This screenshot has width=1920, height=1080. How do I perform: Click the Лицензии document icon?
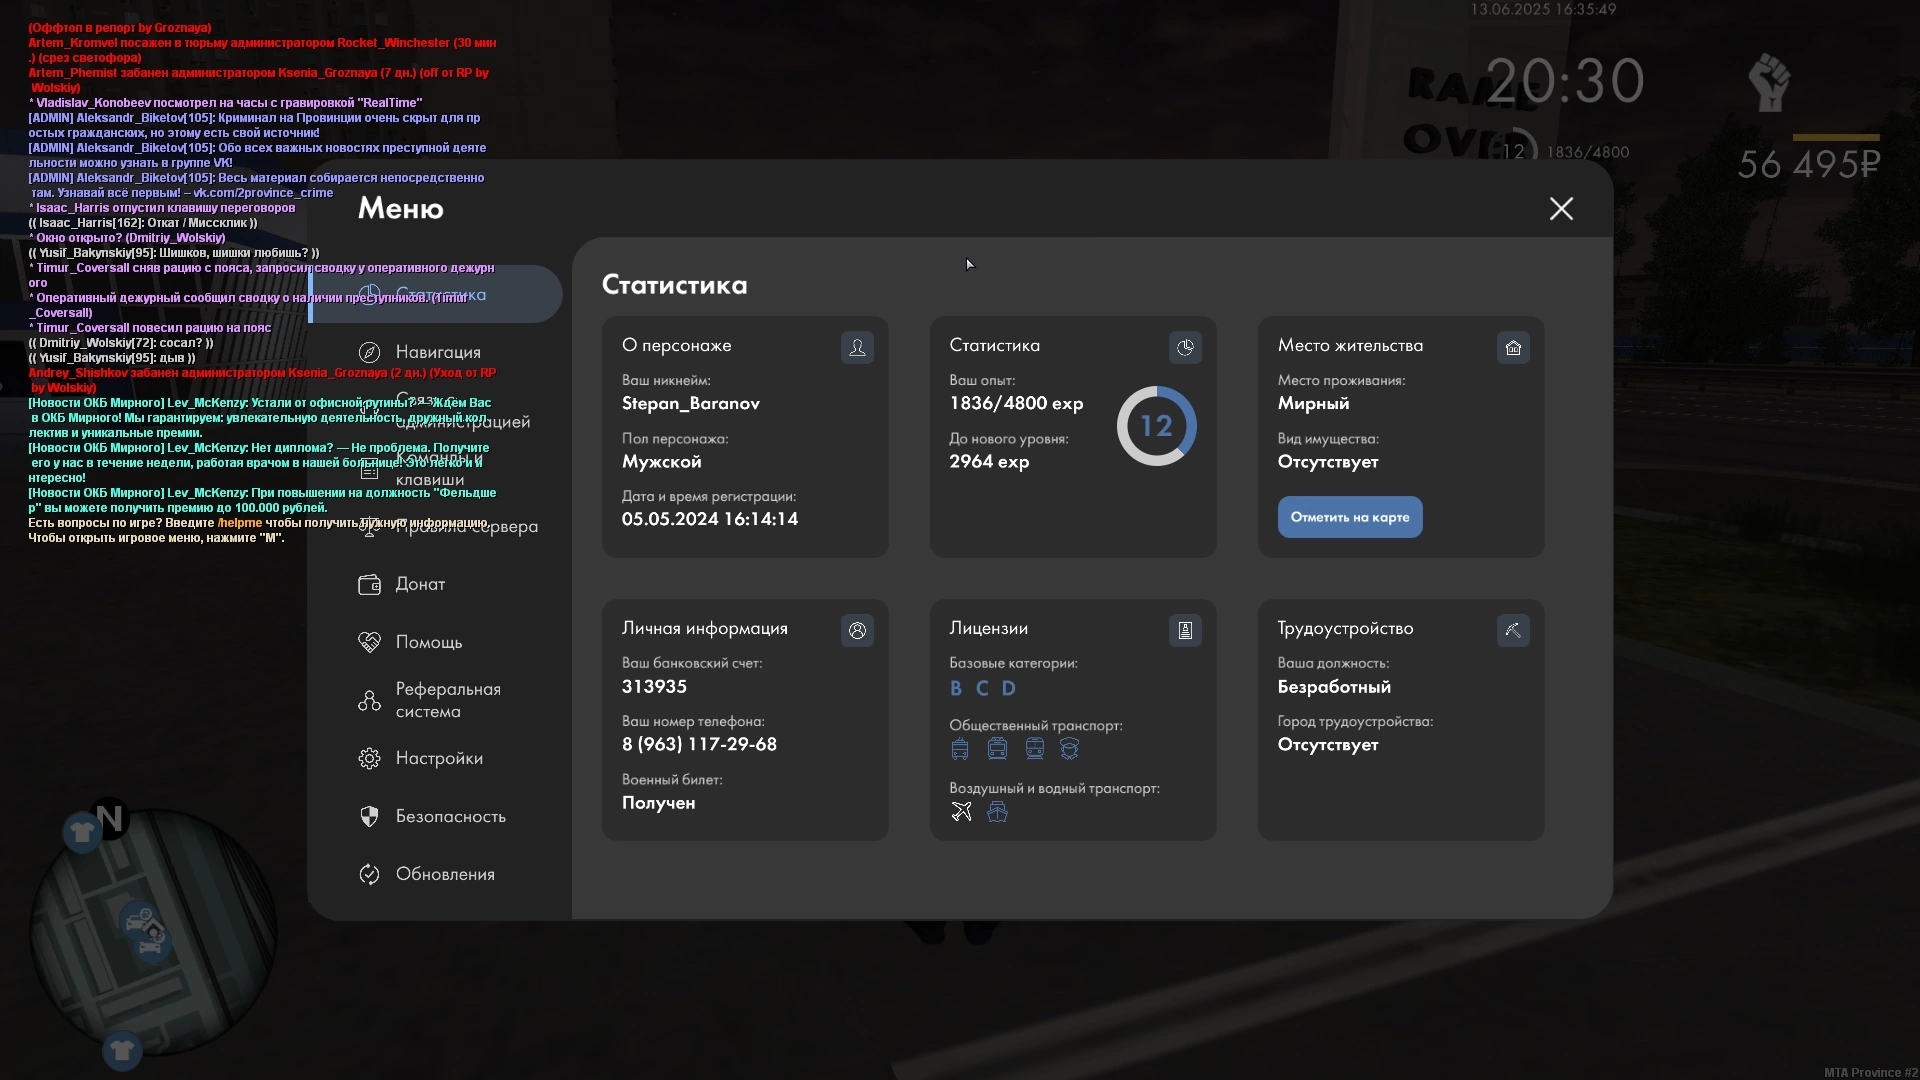pyautogui.click(x=1185, y=630)
